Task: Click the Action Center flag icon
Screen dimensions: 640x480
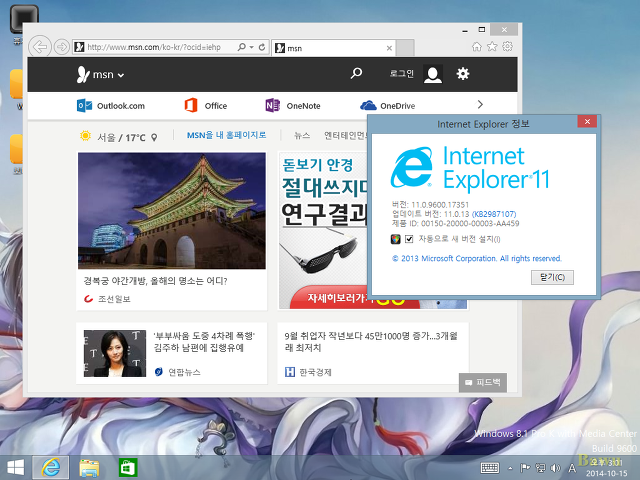Action: 525,468
